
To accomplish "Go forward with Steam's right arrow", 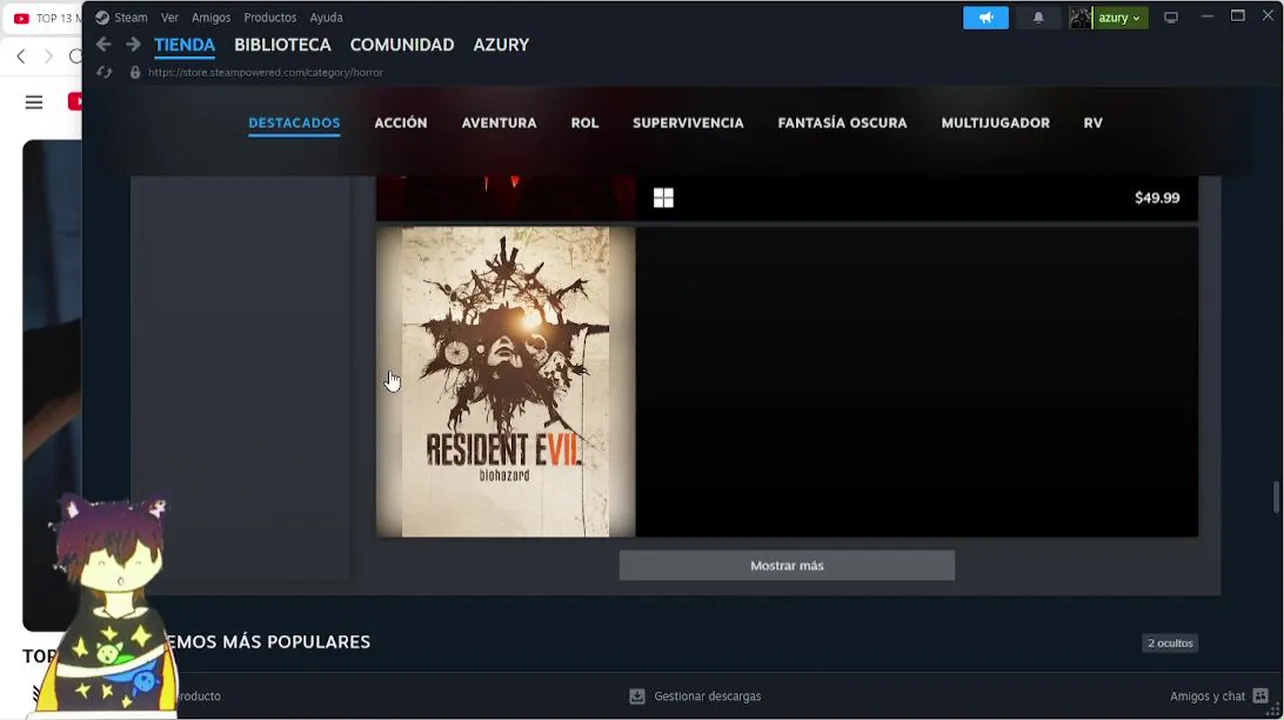I will click(x=133, y=45).
